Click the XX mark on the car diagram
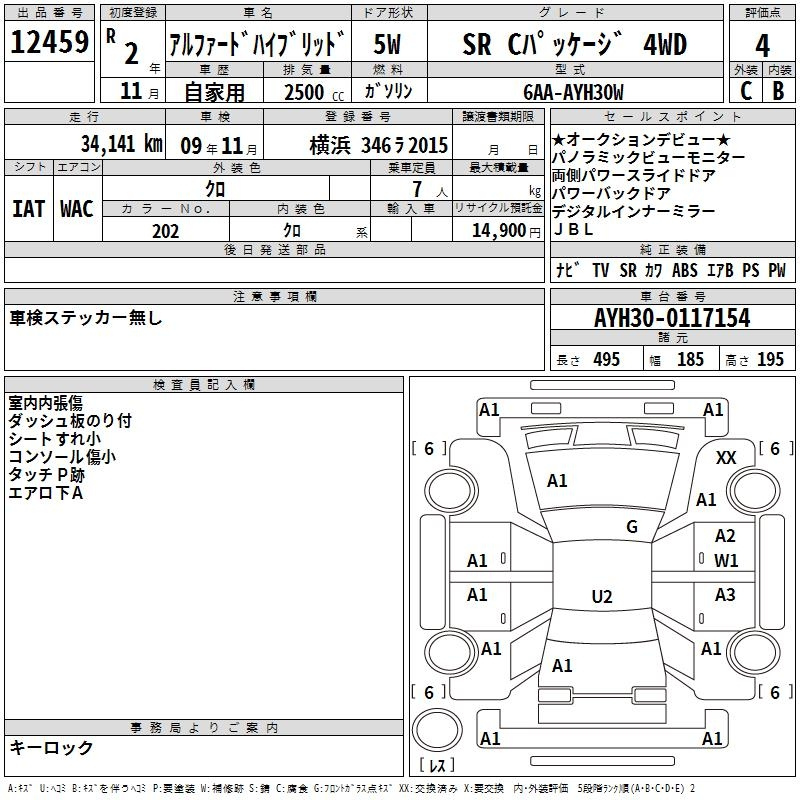This screenshot has height=800, width=800. [x=726, y=457]
